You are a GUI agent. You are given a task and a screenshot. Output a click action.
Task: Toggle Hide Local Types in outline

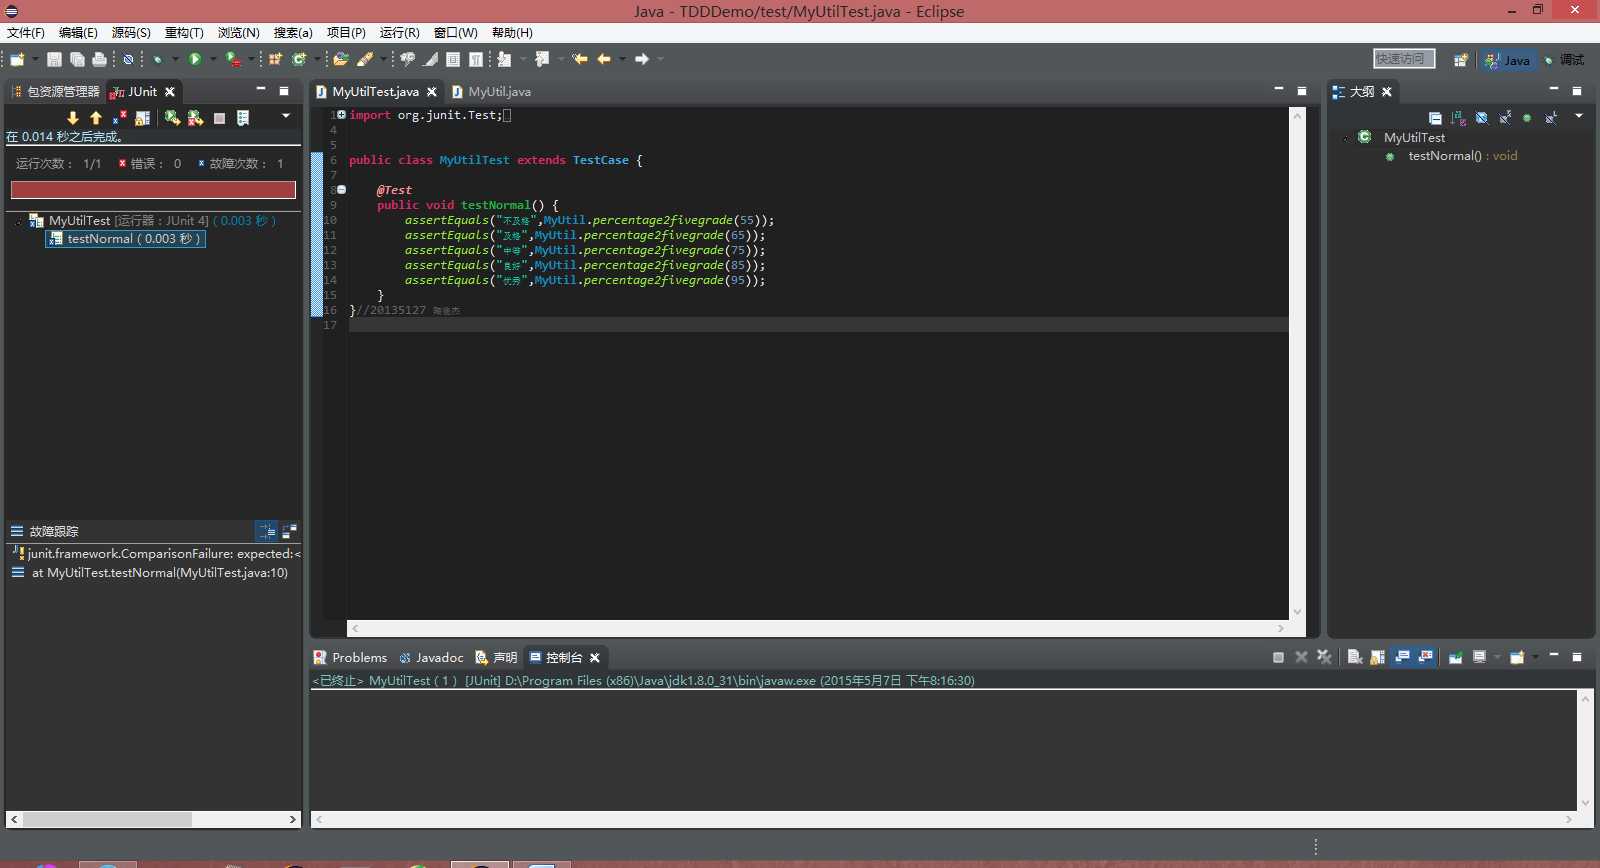click(x=1551, y=117)
